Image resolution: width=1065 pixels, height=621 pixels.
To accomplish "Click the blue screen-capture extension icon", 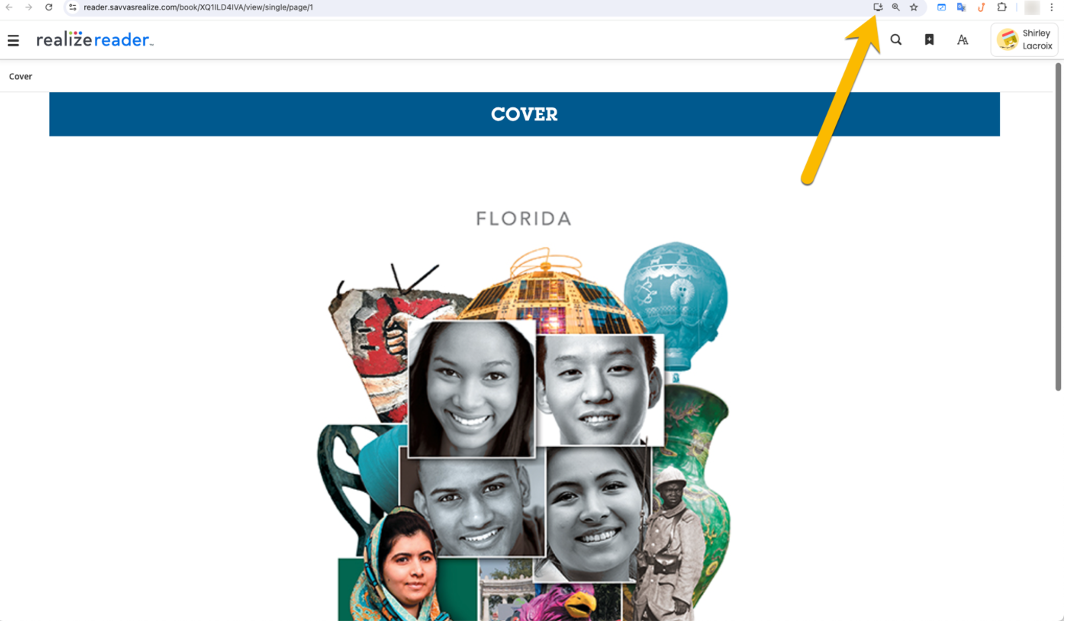I will (x=941, y=7).
